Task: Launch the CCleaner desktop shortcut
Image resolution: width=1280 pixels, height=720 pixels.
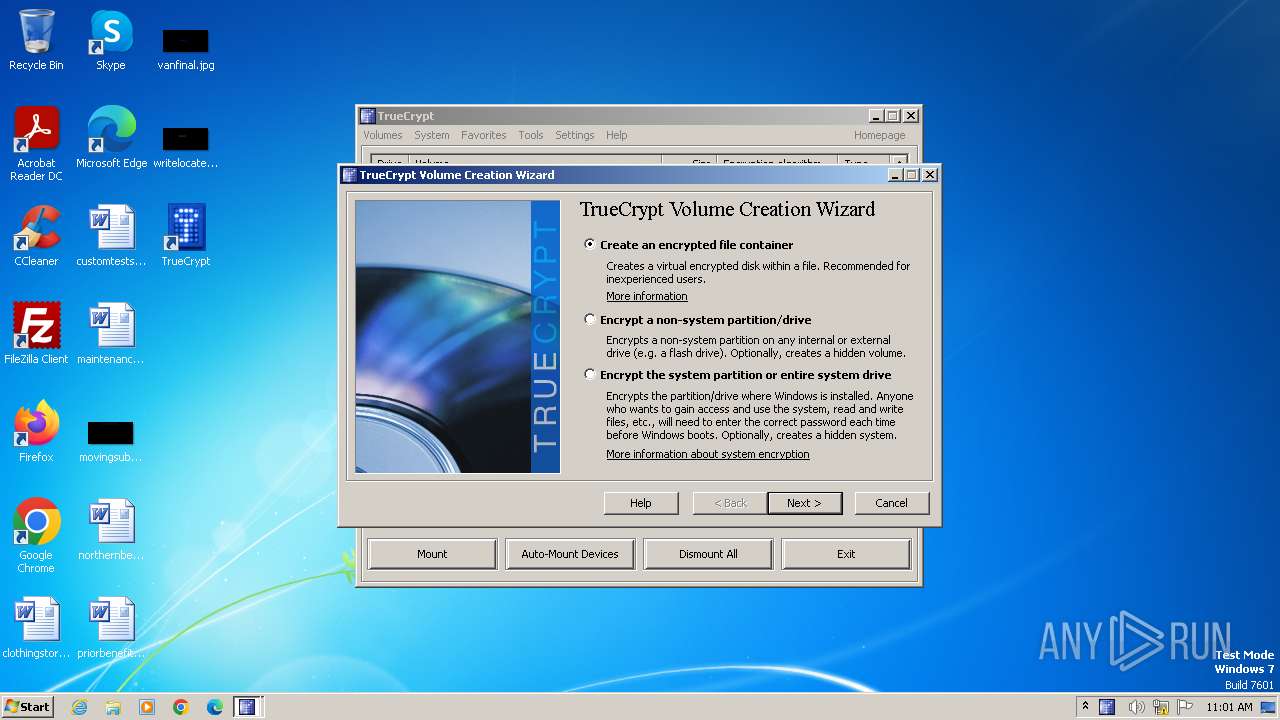Action: [x=36, y=236]
